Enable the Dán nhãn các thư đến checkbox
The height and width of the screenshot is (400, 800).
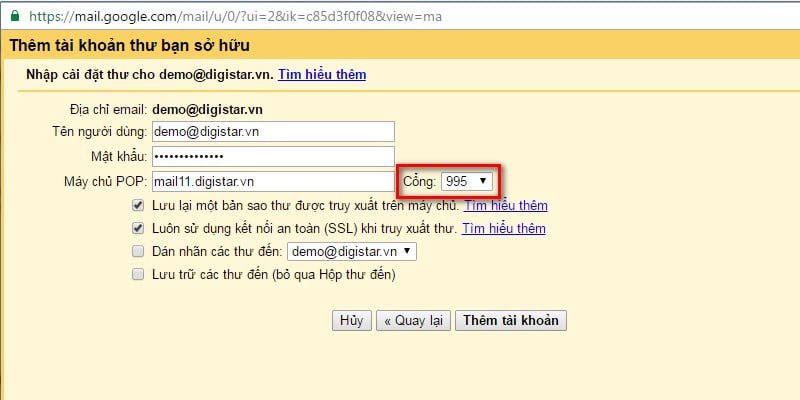point(137,251)
